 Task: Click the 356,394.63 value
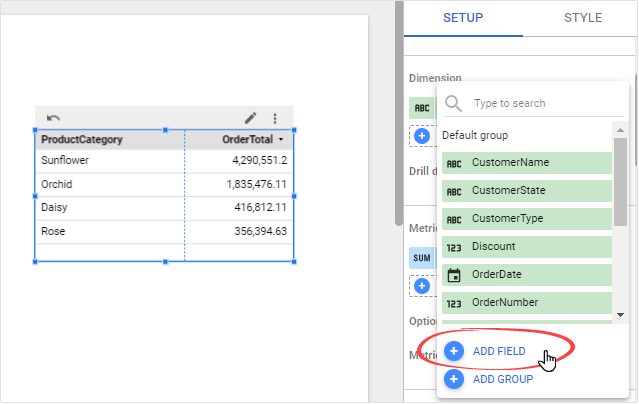tap(260, 232)
